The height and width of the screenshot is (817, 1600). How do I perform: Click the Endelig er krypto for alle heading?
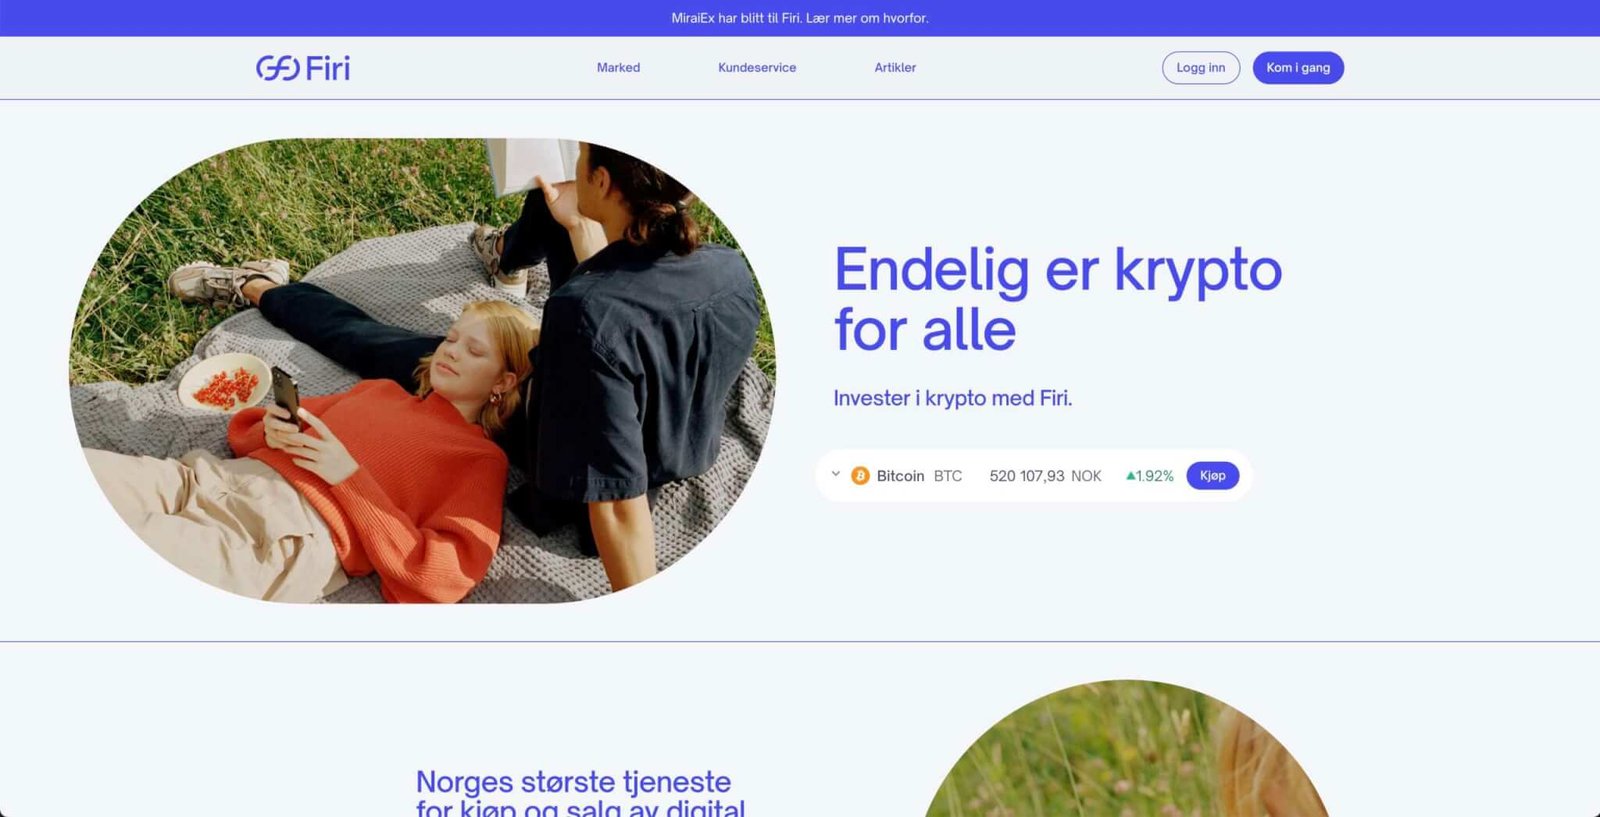[1058, 299]
